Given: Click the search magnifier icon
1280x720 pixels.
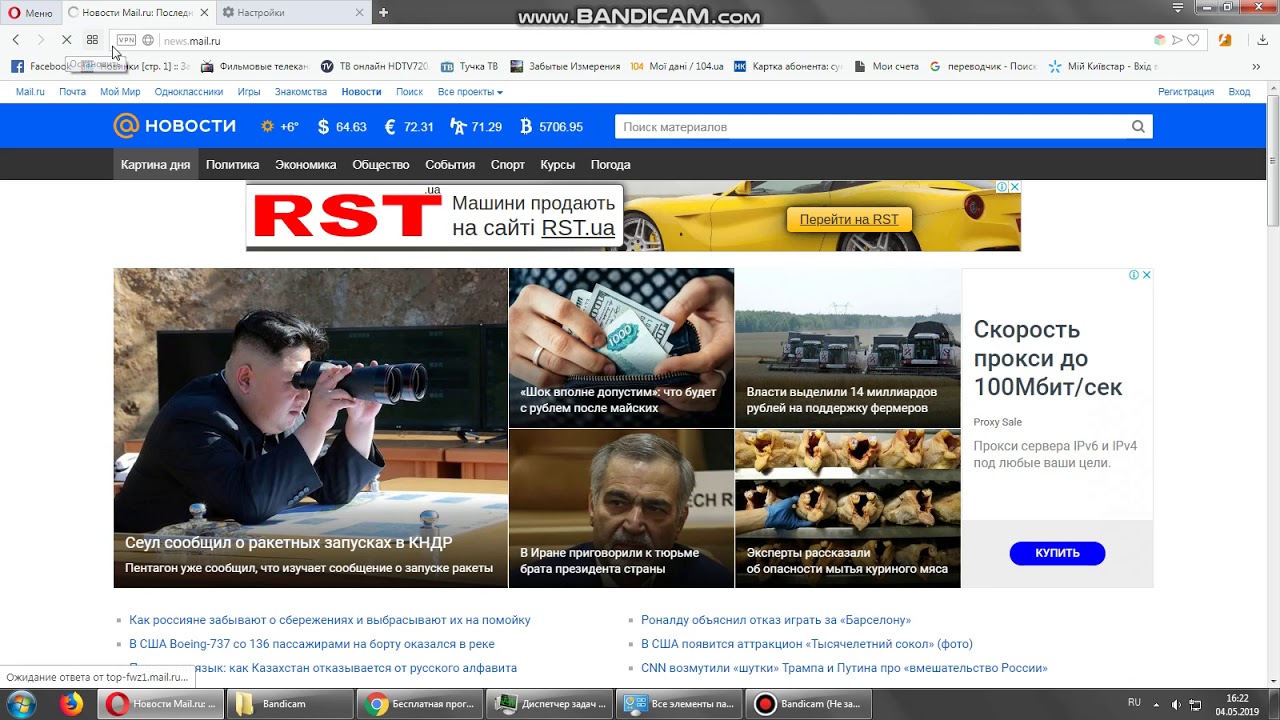Looking at the screenshot, I should 1138,127.
